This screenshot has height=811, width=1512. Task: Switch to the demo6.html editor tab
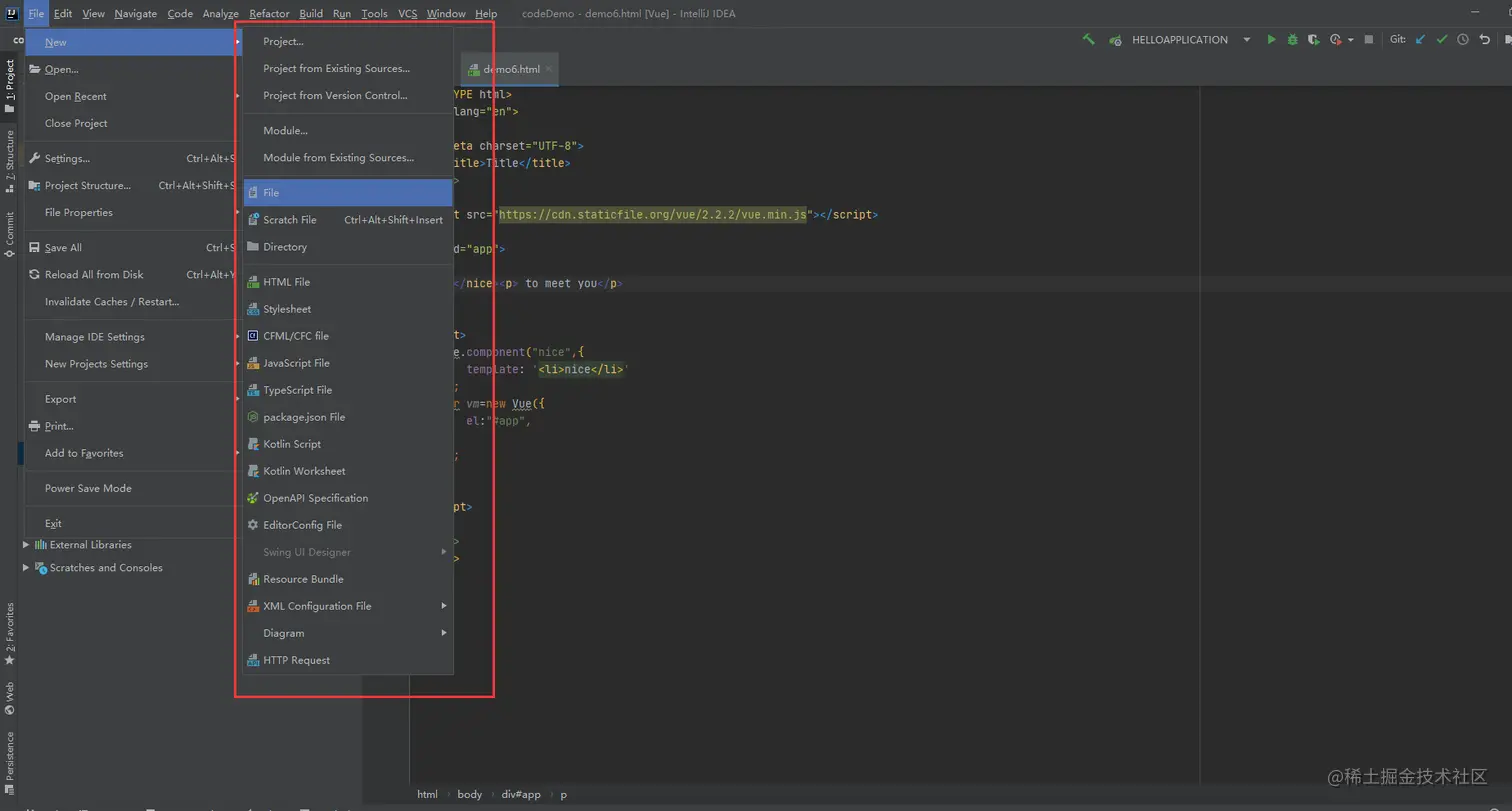click(x=510, y=70)
